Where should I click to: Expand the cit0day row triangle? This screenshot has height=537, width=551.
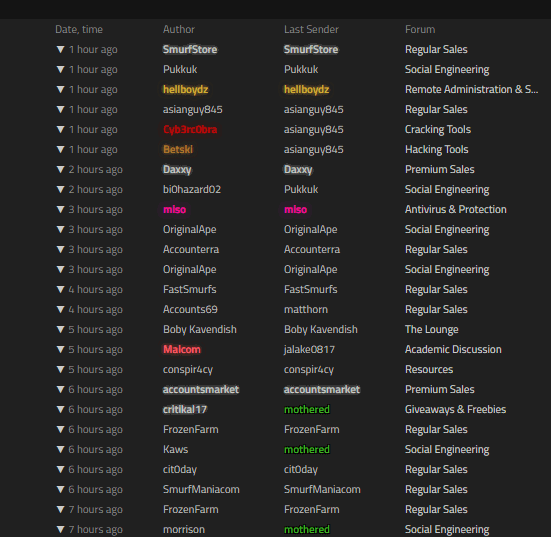point(60,470)
